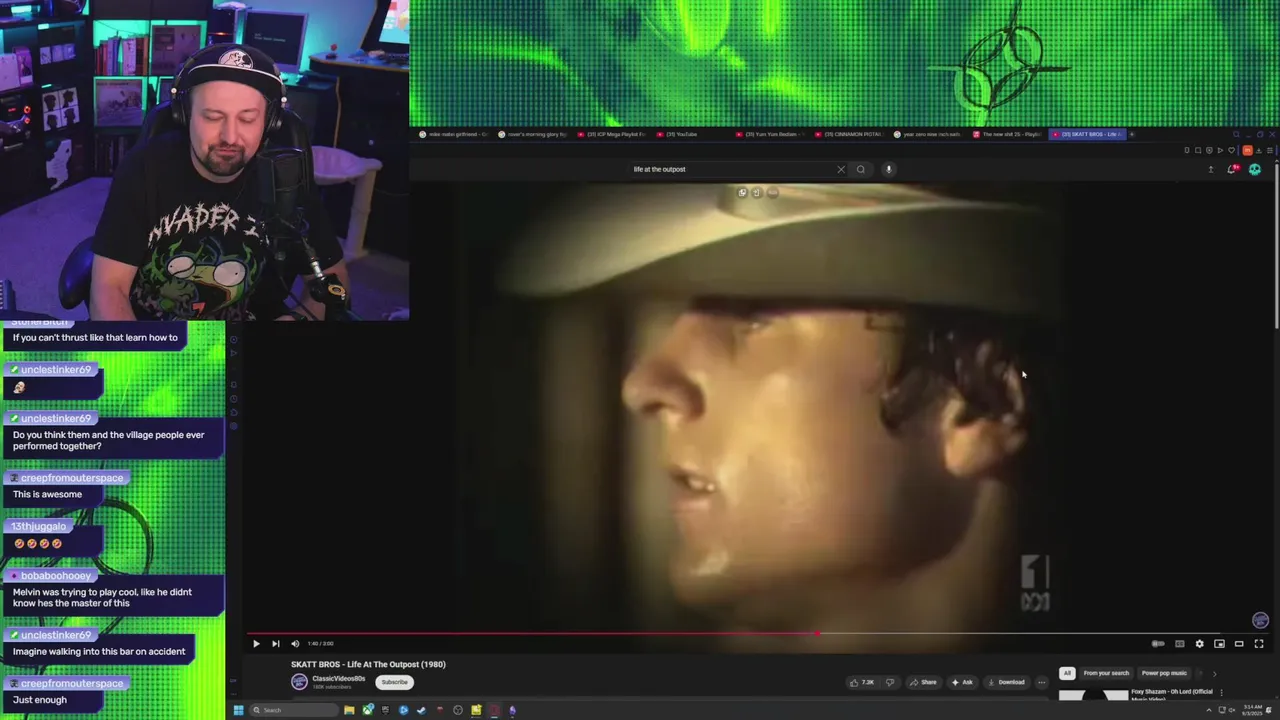Toggle subtitles/closed captions button

1180,644
